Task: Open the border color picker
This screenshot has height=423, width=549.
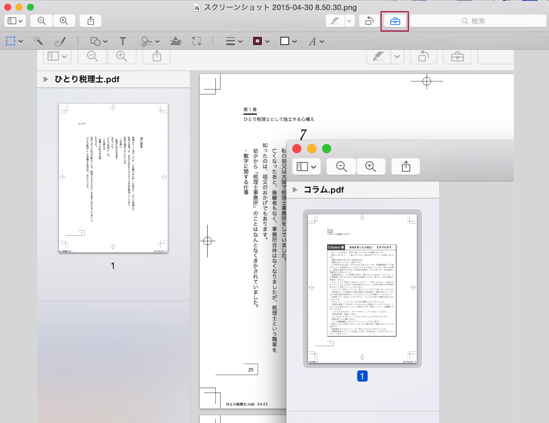Action: [261, 41]
